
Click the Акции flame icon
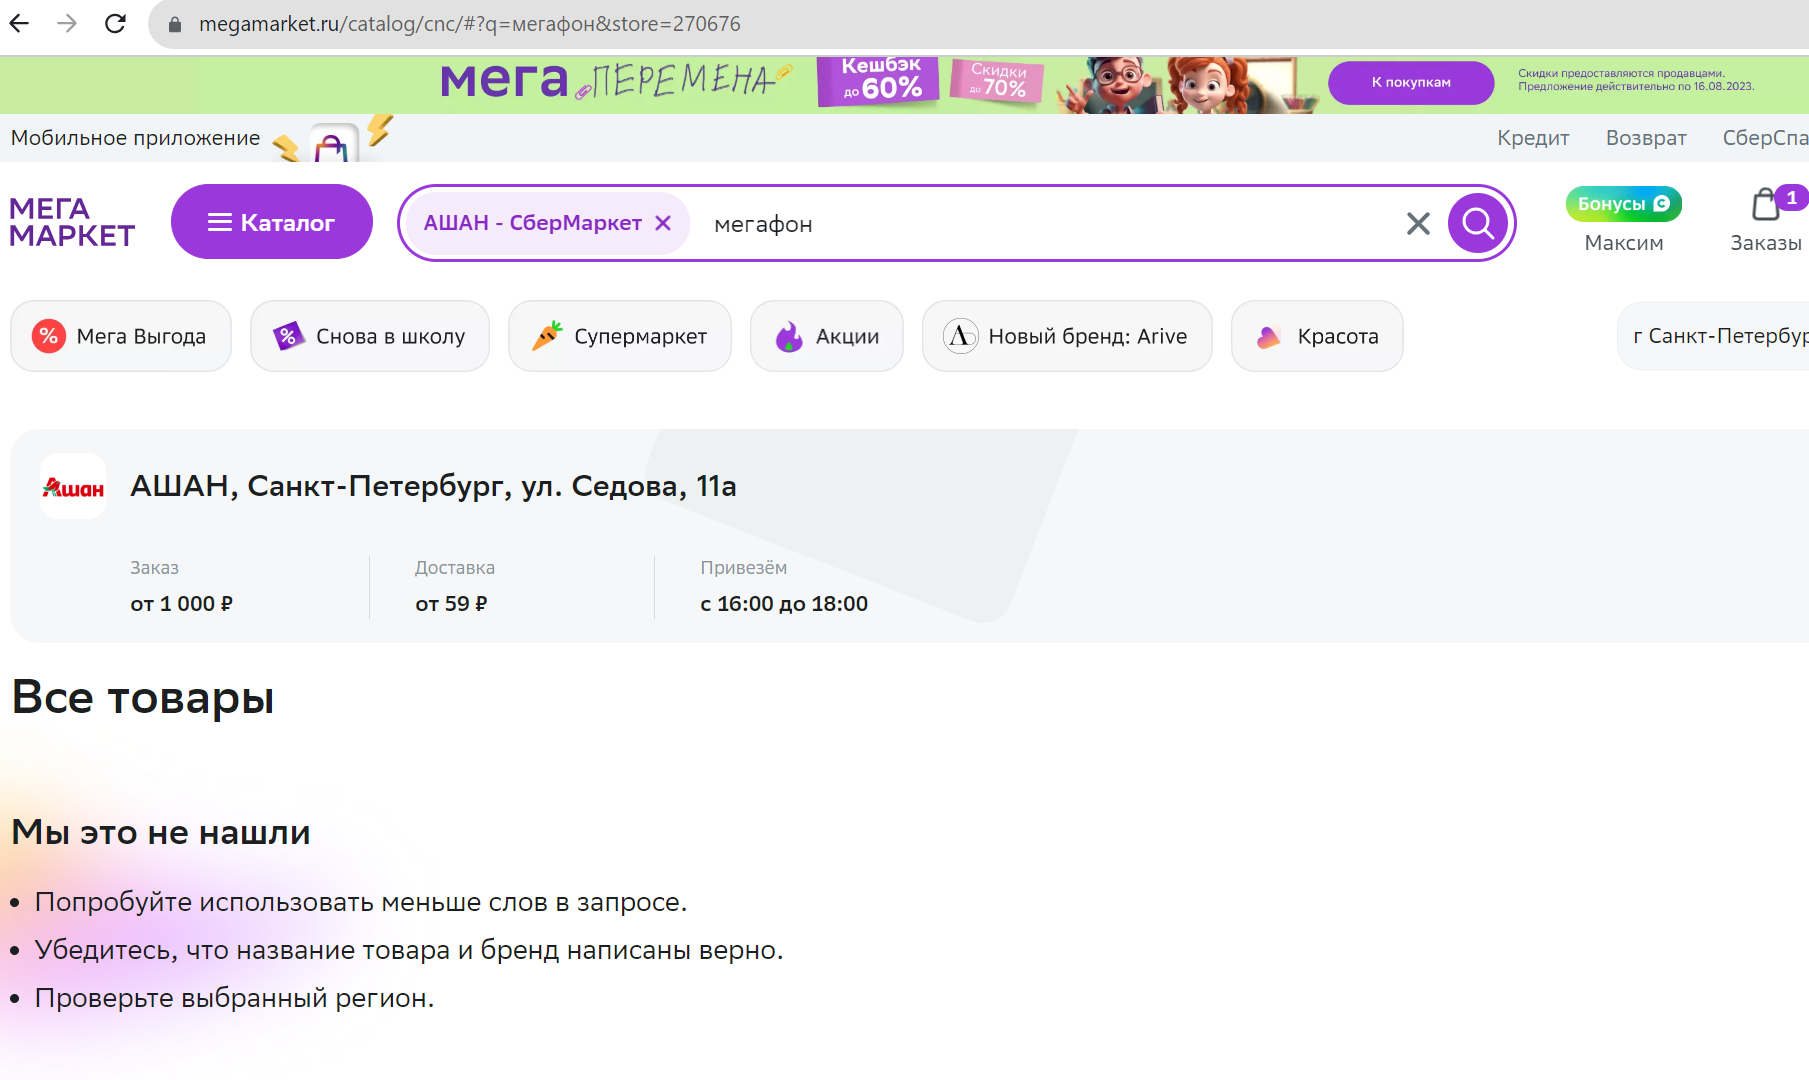[x=789, y=336]
